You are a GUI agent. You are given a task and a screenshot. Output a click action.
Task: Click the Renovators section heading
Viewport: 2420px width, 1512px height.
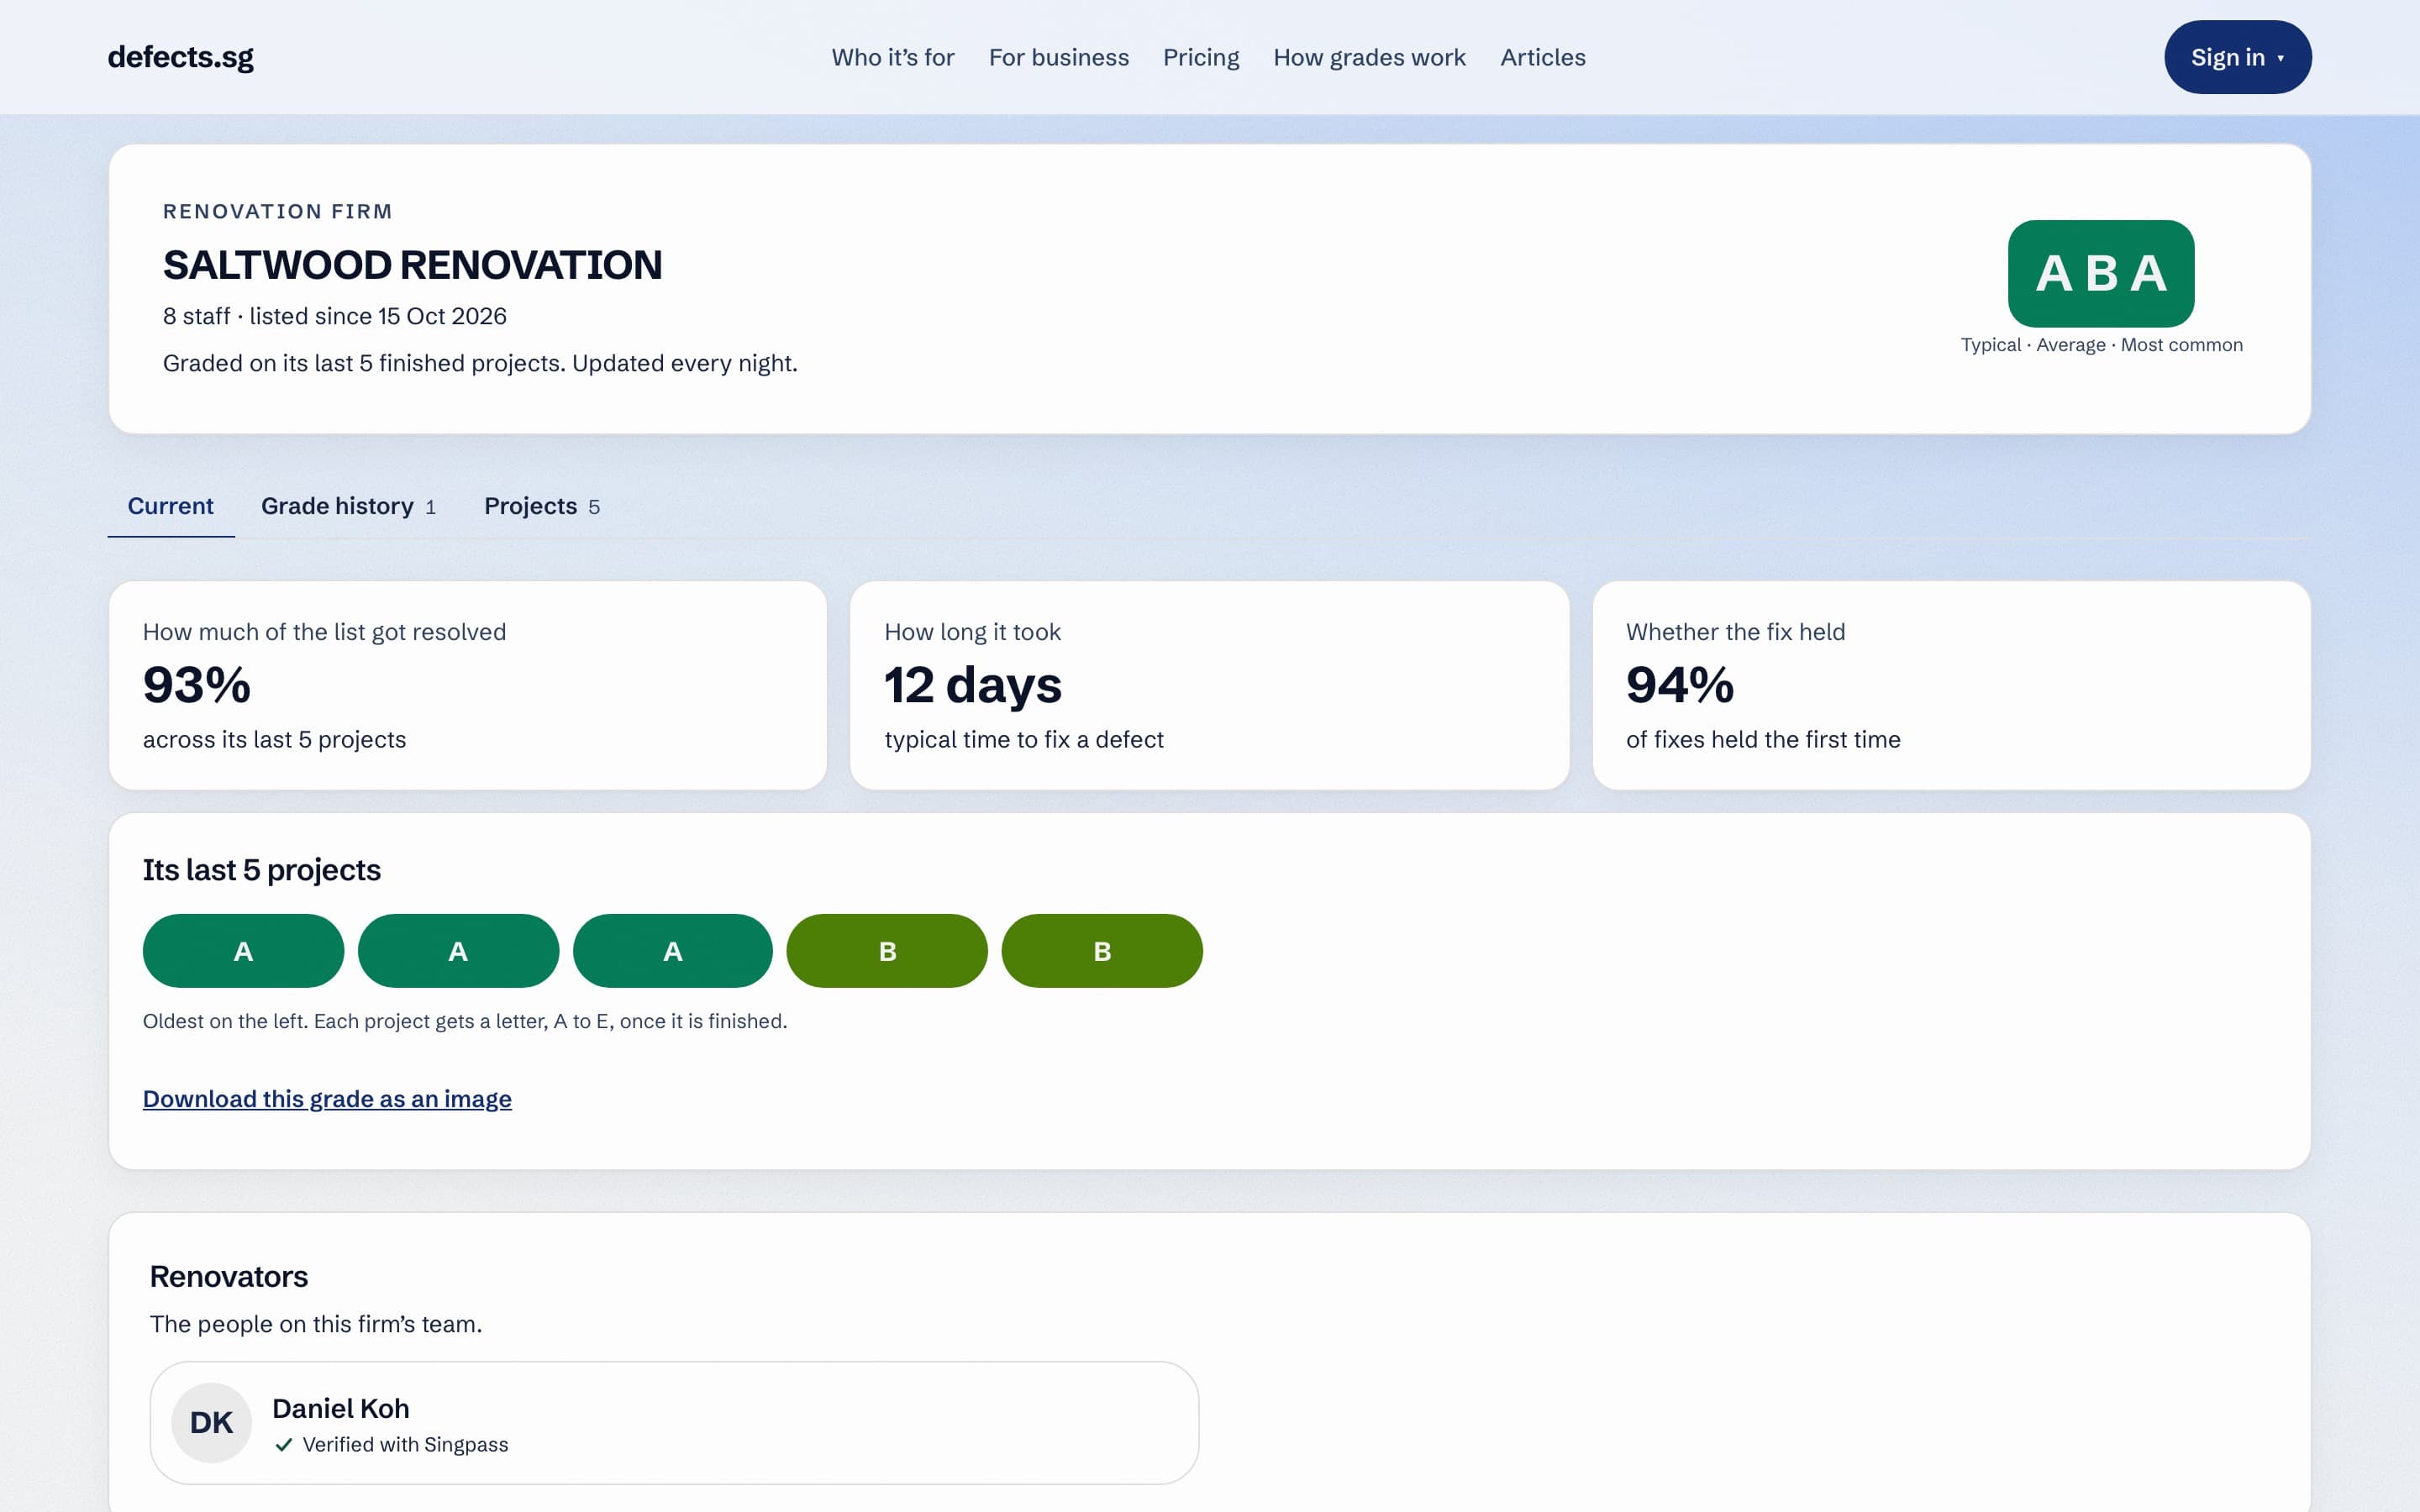(229, 1277)
